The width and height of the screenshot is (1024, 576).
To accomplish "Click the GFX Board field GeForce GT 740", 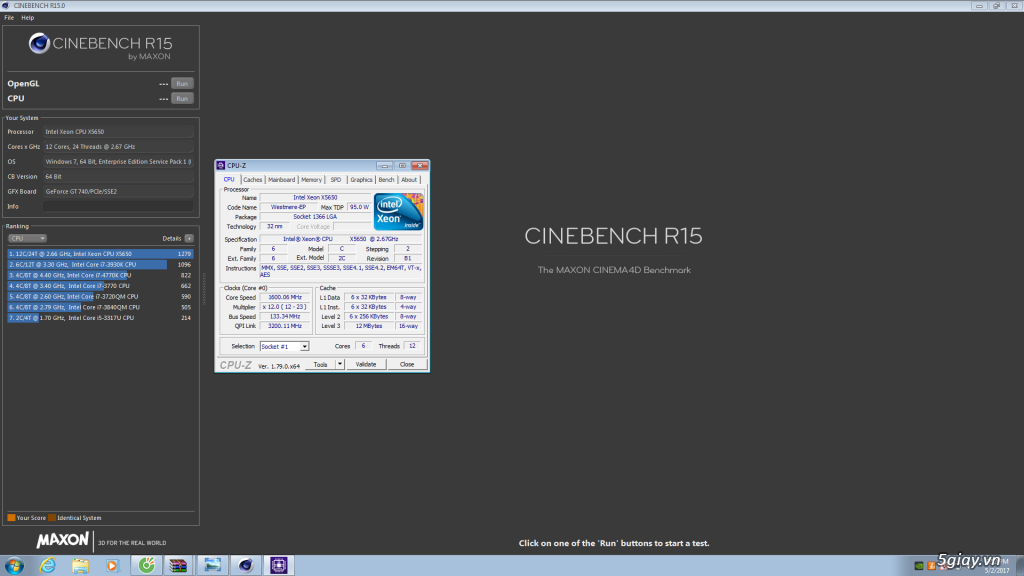I will [118, 191].
